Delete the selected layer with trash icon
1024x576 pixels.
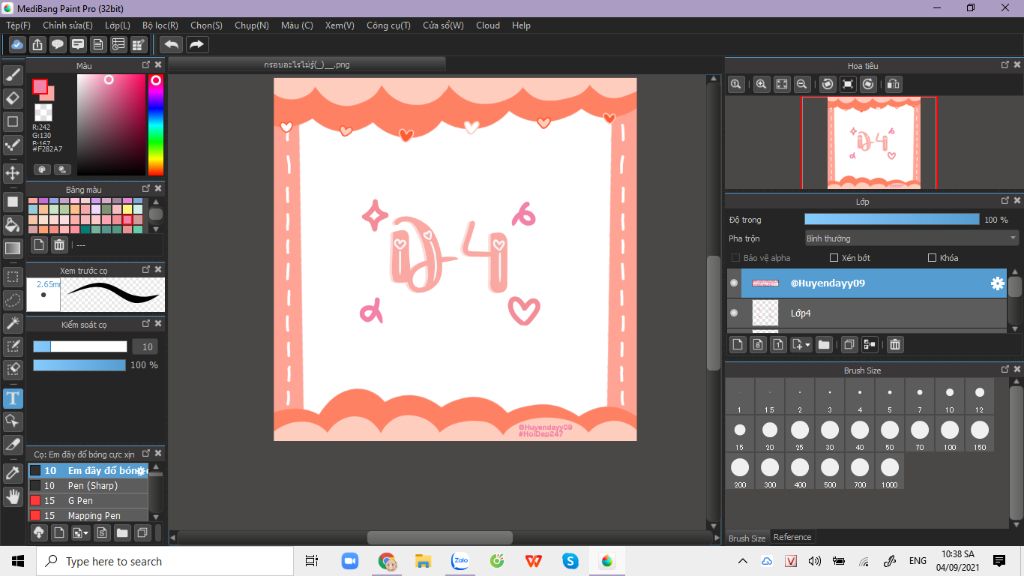click(x=895, y=345)
